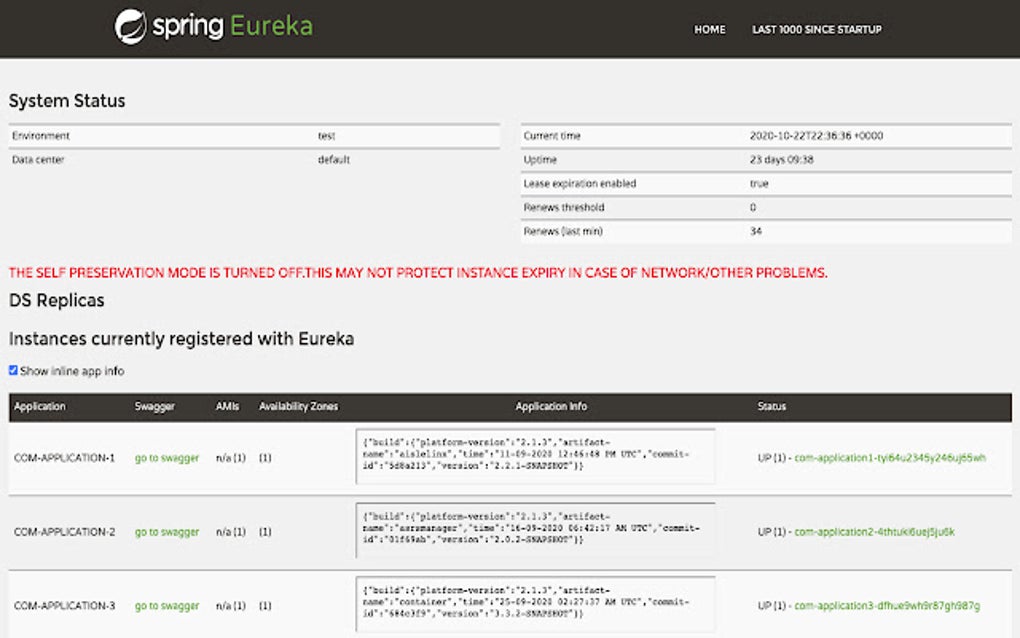Go to swagger for COM-APPLICATION-1
Screen dimensions: 1020x638
[x=167, y=458]
